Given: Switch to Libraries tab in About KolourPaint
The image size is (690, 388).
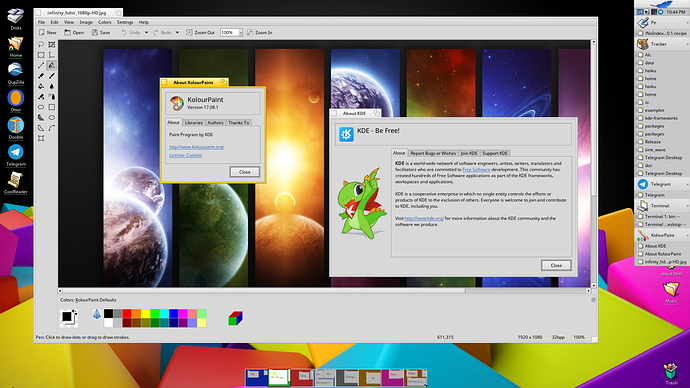Looking at the screenshot, I should click(x=194, y=123).
